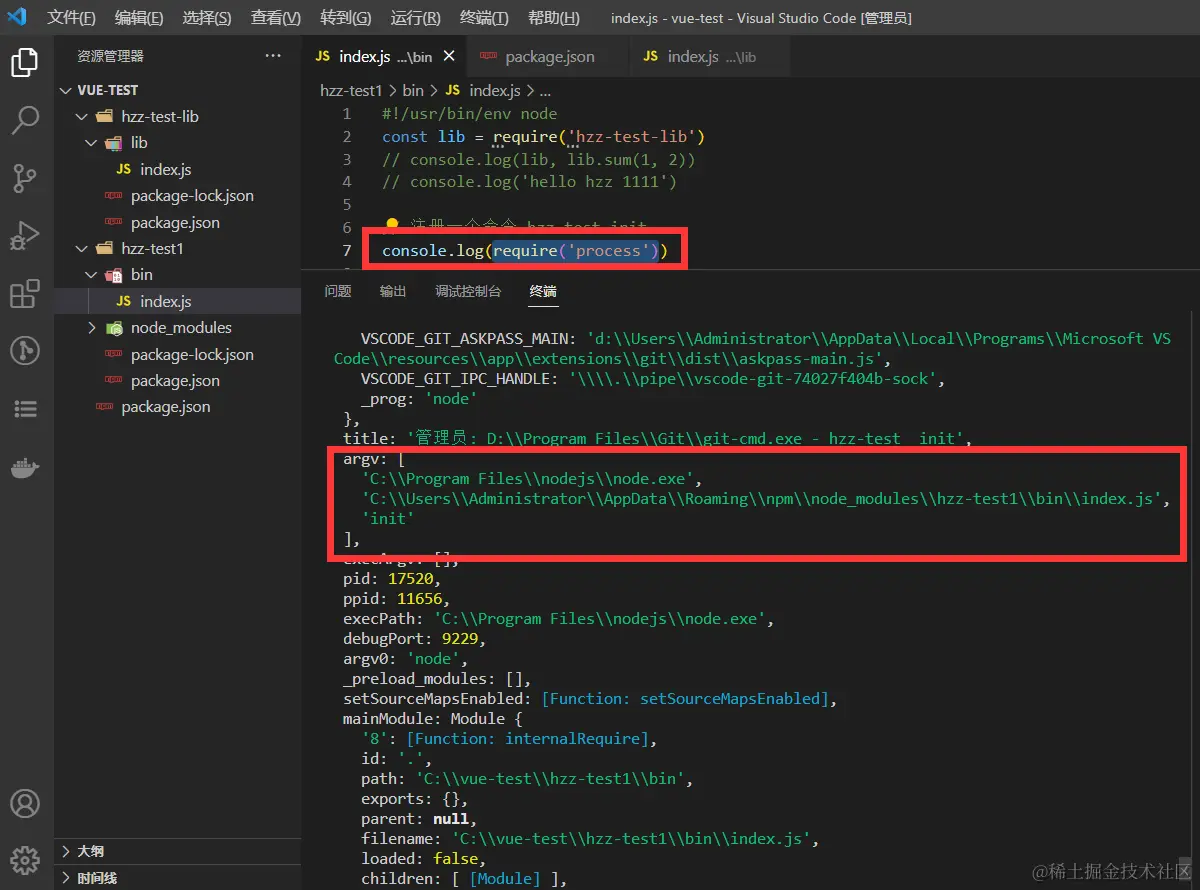Viewport: 1200px width, 890px height.
Task: Click 'pid: 17520' in terminal output
Action: click(391, 579)
